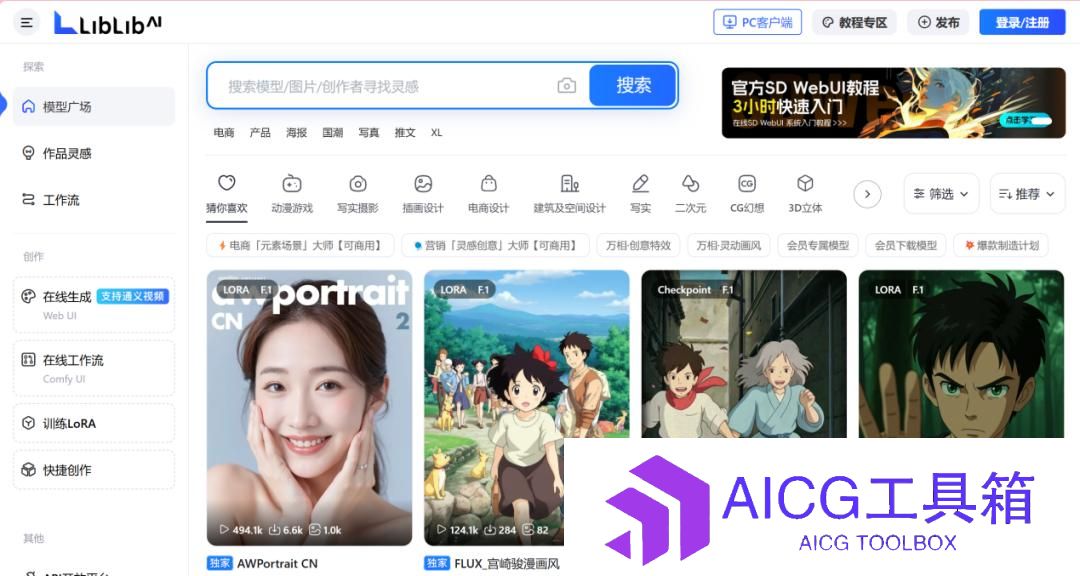Image resolution: width=1080 pixels, height=576 pixels.
Task: Select the 万相·创意特效 tag chip
Action: [x=638, y=245]
